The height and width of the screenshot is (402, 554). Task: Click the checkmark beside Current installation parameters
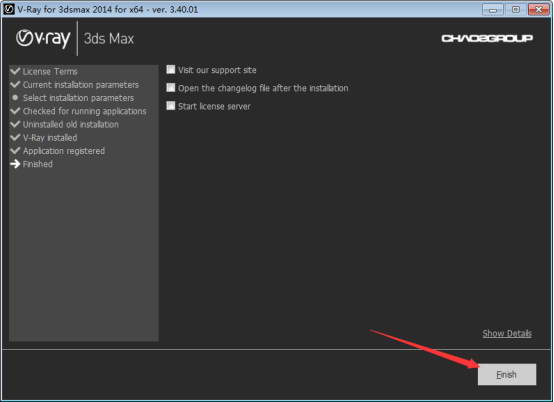click(x=15, y=84)
